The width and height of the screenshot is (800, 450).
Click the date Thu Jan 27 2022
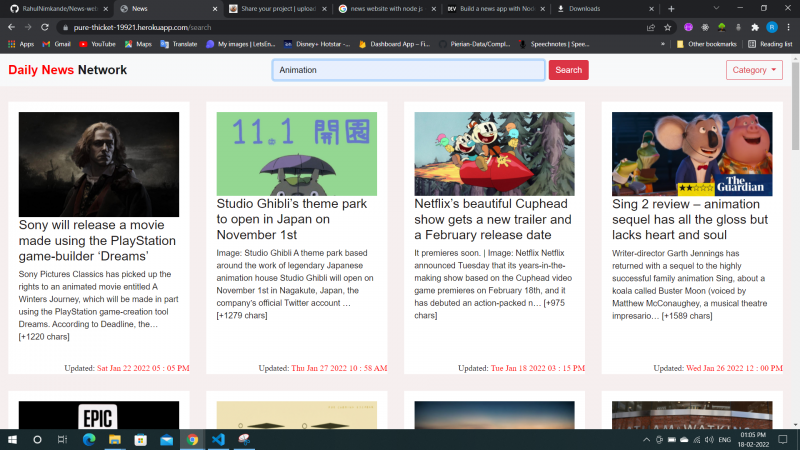339,368
